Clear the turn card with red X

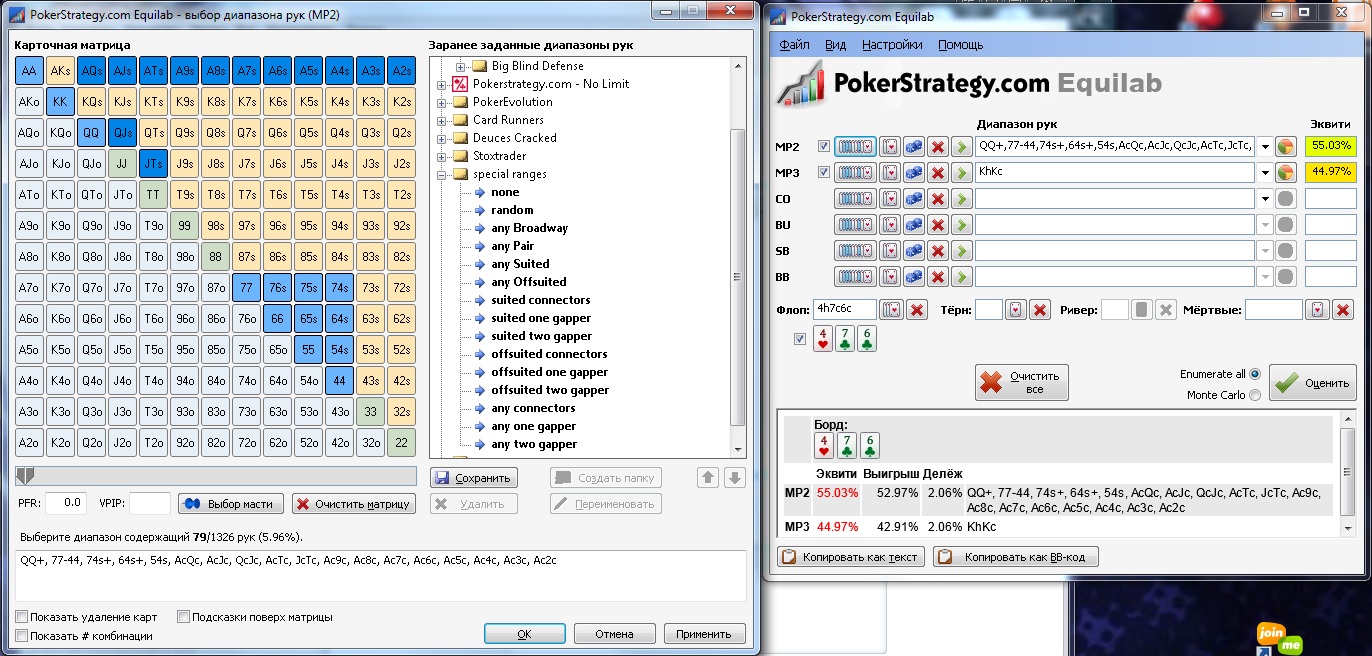point(1040,310)
